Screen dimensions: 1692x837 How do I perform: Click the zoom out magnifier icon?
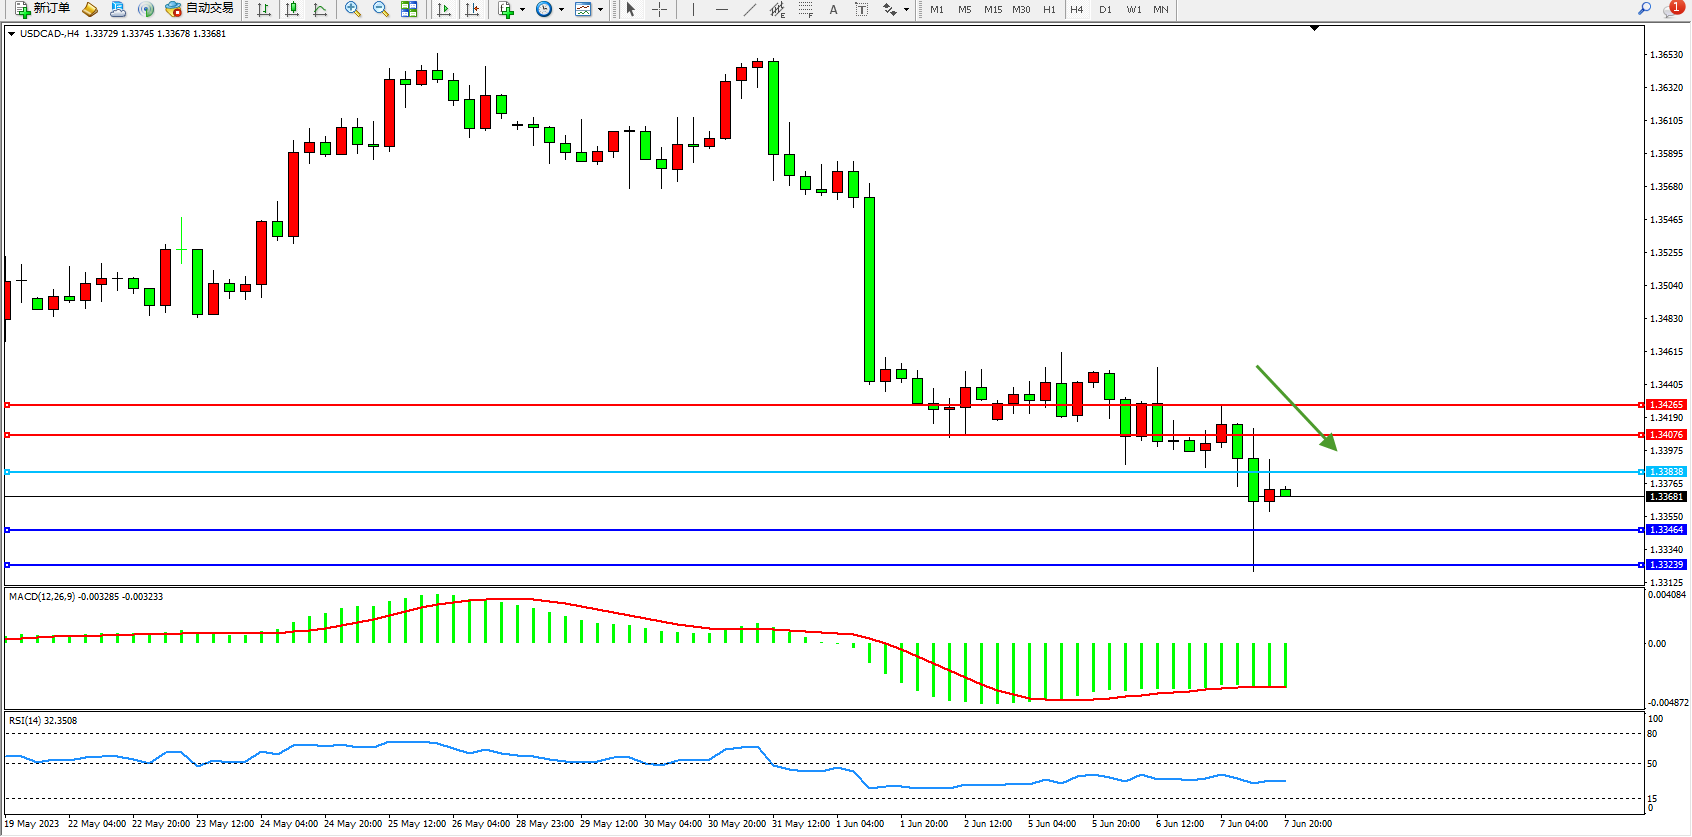(381, 9)
